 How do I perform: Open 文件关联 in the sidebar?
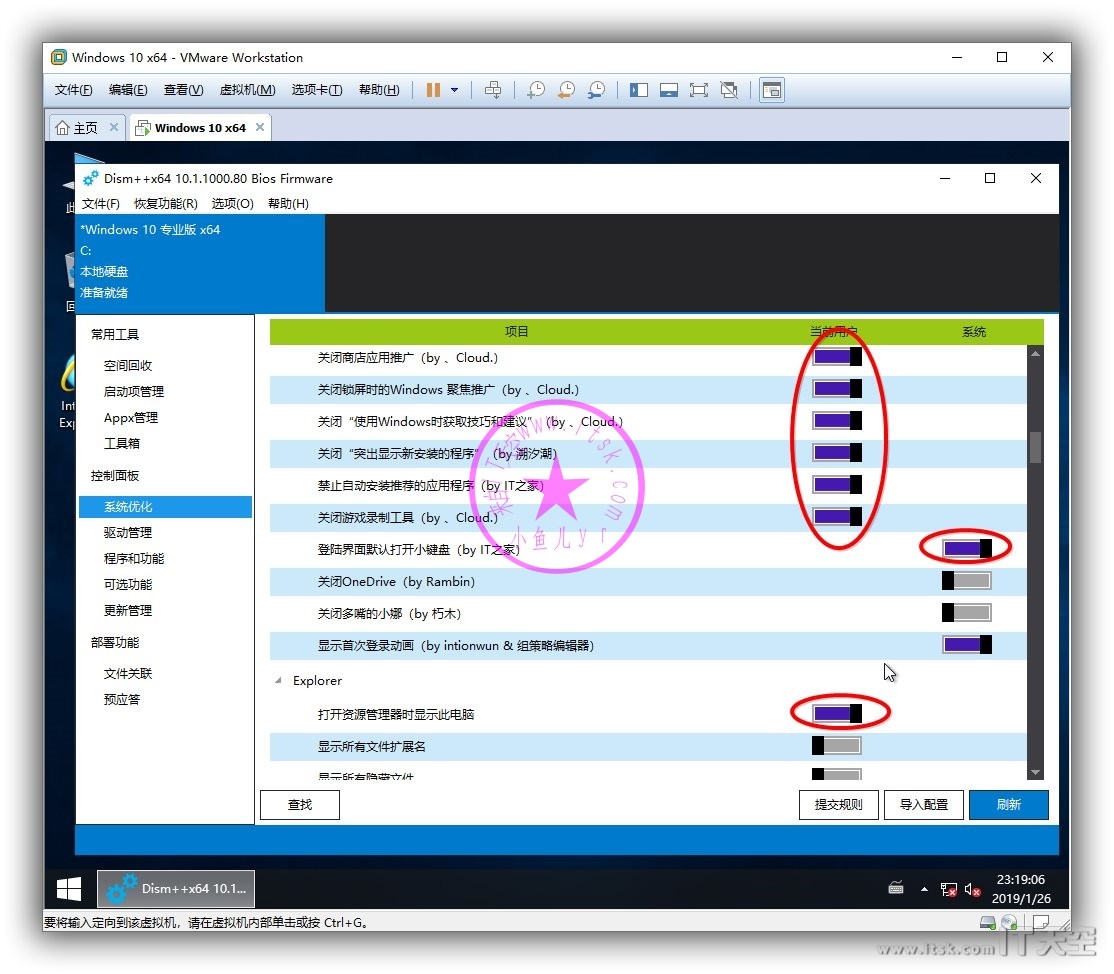[128, 673]
